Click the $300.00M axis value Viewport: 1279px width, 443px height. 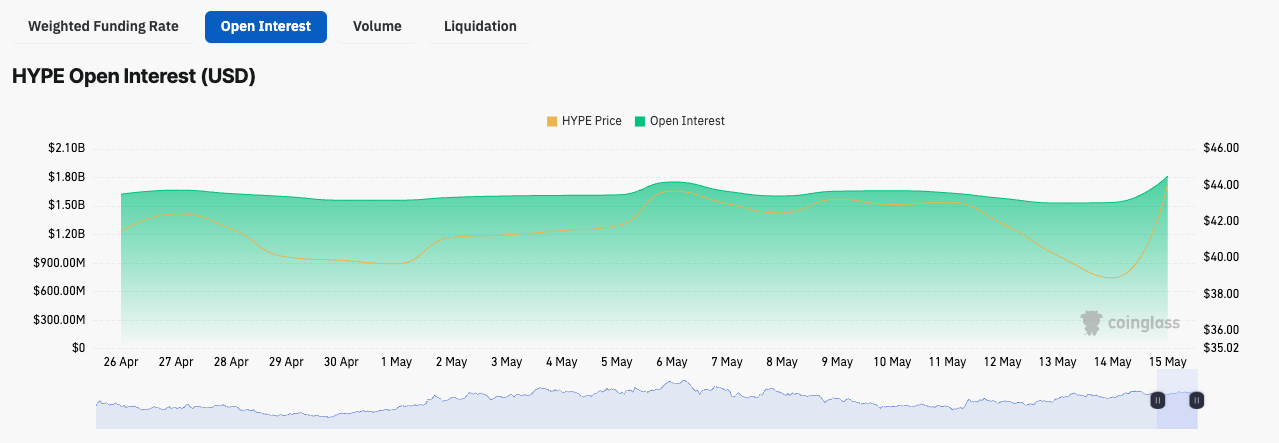coord(60,319)
